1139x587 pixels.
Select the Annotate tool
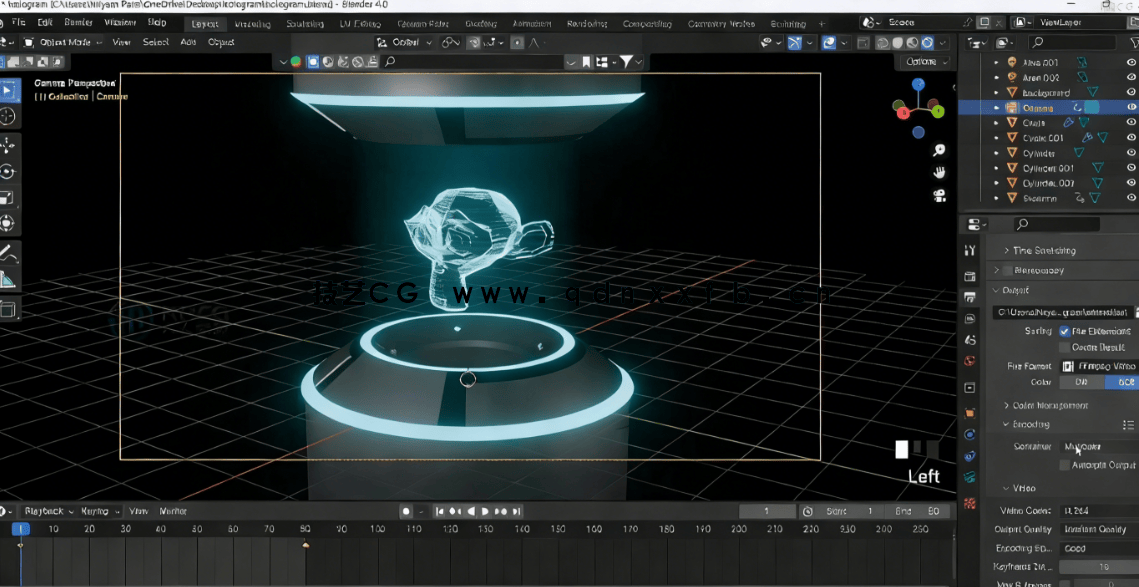[x=13, y=255]
